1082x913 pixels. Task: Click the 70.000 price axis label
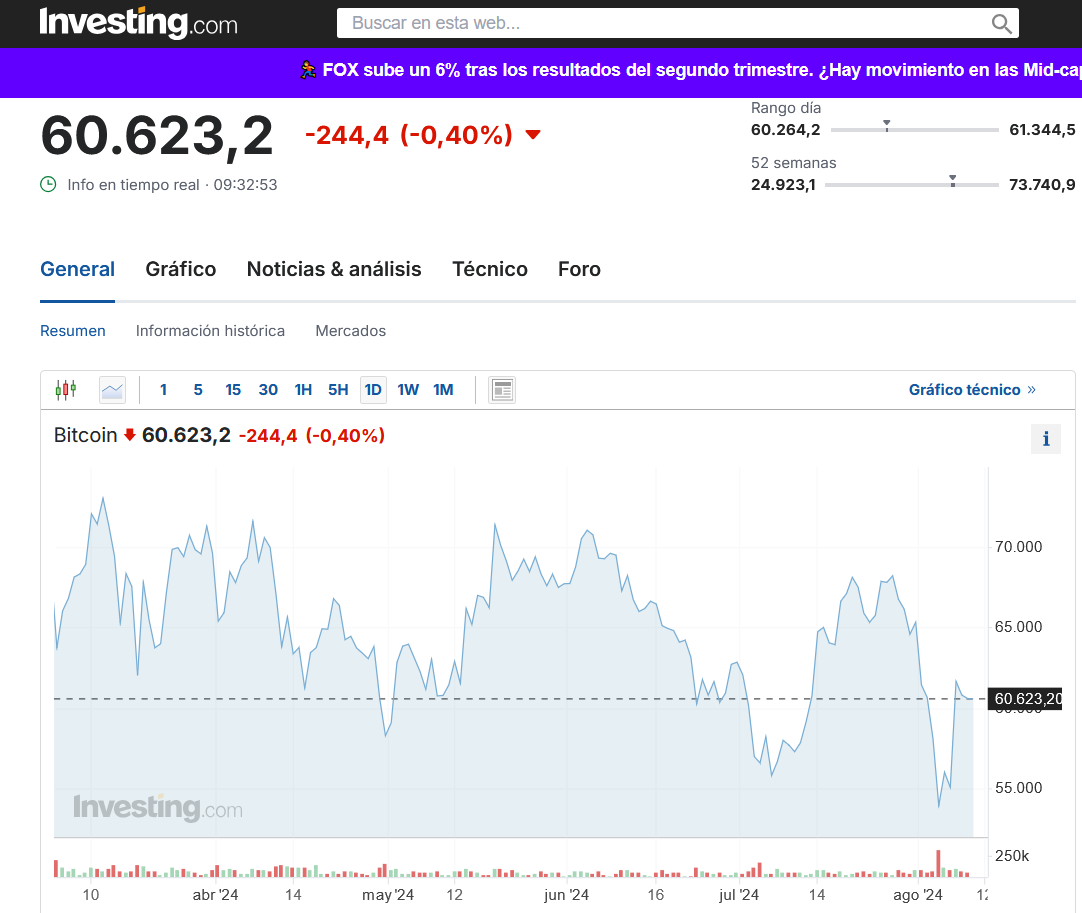point(1019,547)
